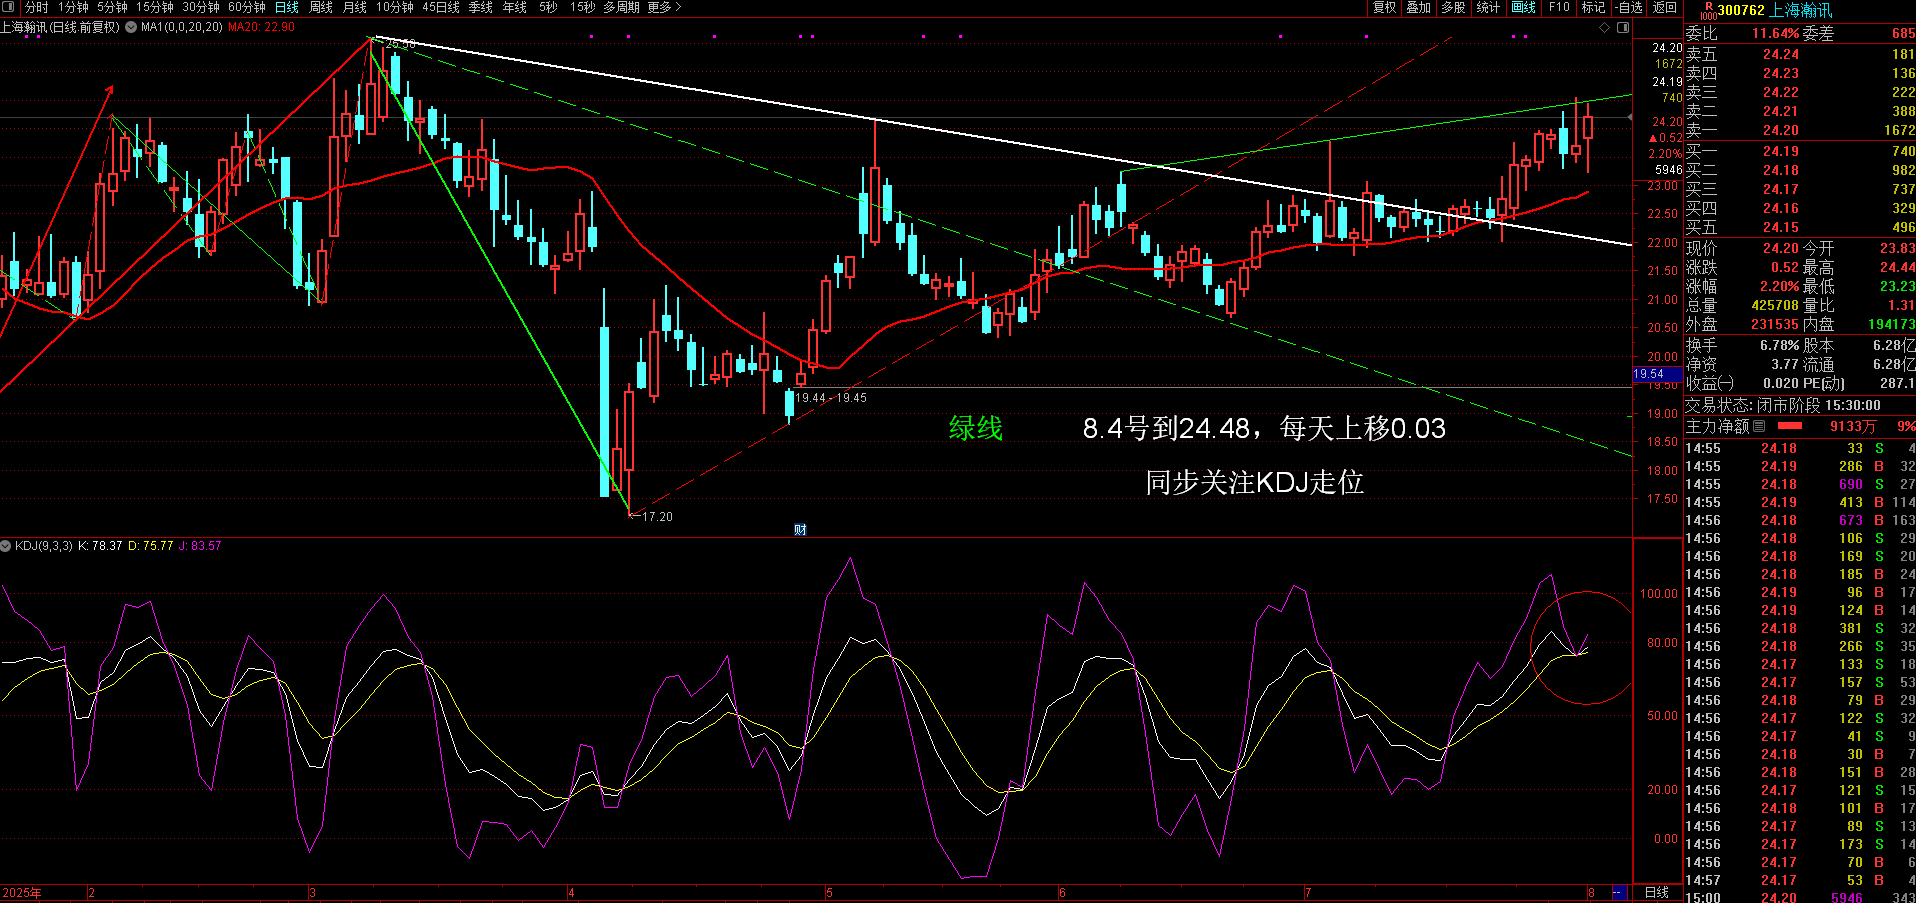Click 交易状态 闭市阶段 status line
The width and height of the screenshot is (1916, 903).
coord(1782,405)
